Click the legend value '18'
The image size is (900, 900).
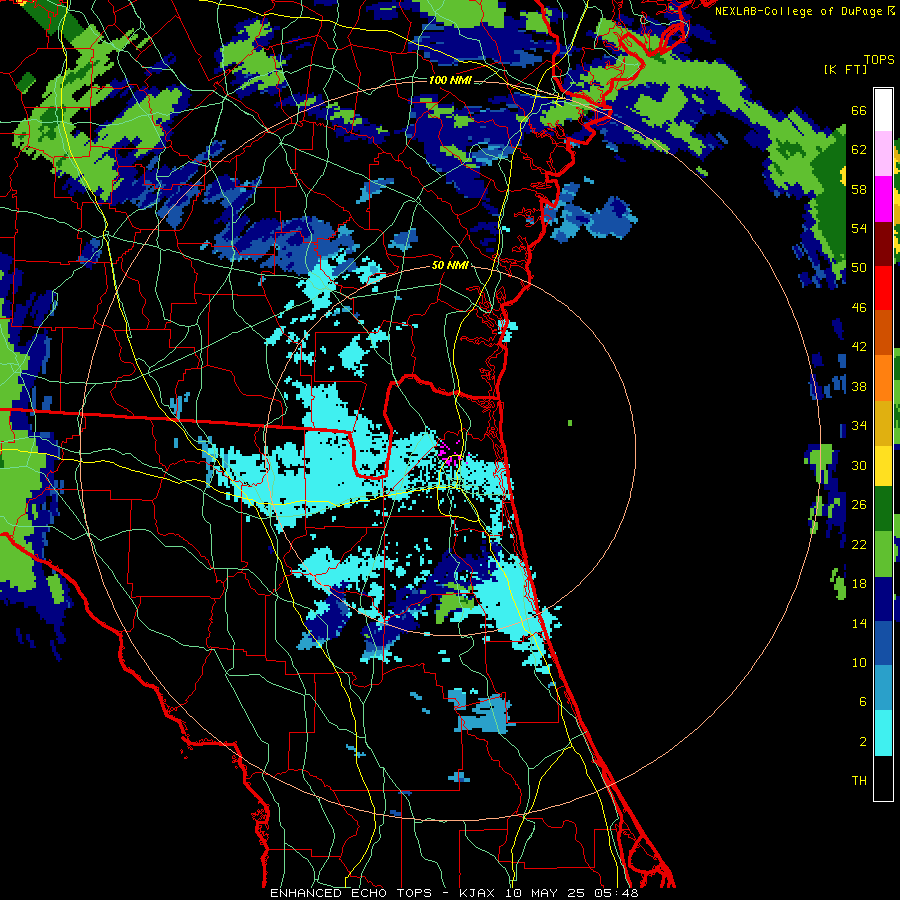859,584
